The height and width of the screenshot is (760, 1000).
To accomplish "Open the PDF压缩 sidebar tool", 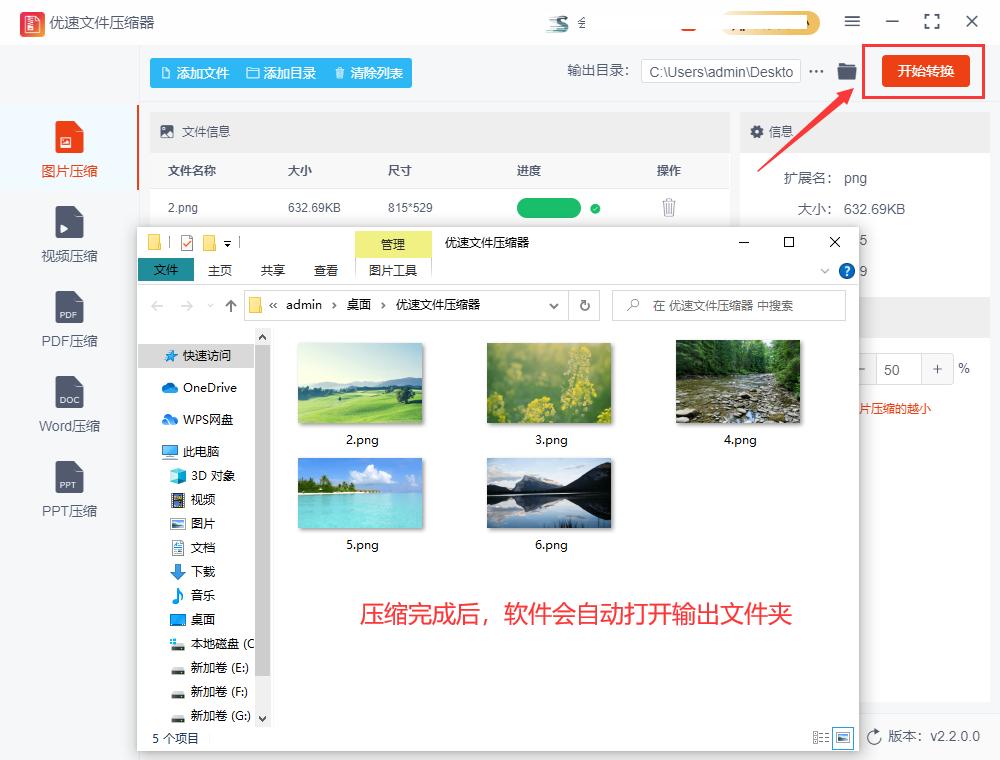I will pos(68,320).
